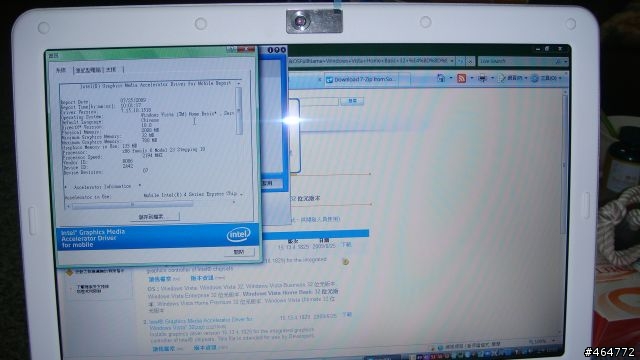Click the search button next to page input field
Viewport: 640px width, 360px height.
pos(352,101)
